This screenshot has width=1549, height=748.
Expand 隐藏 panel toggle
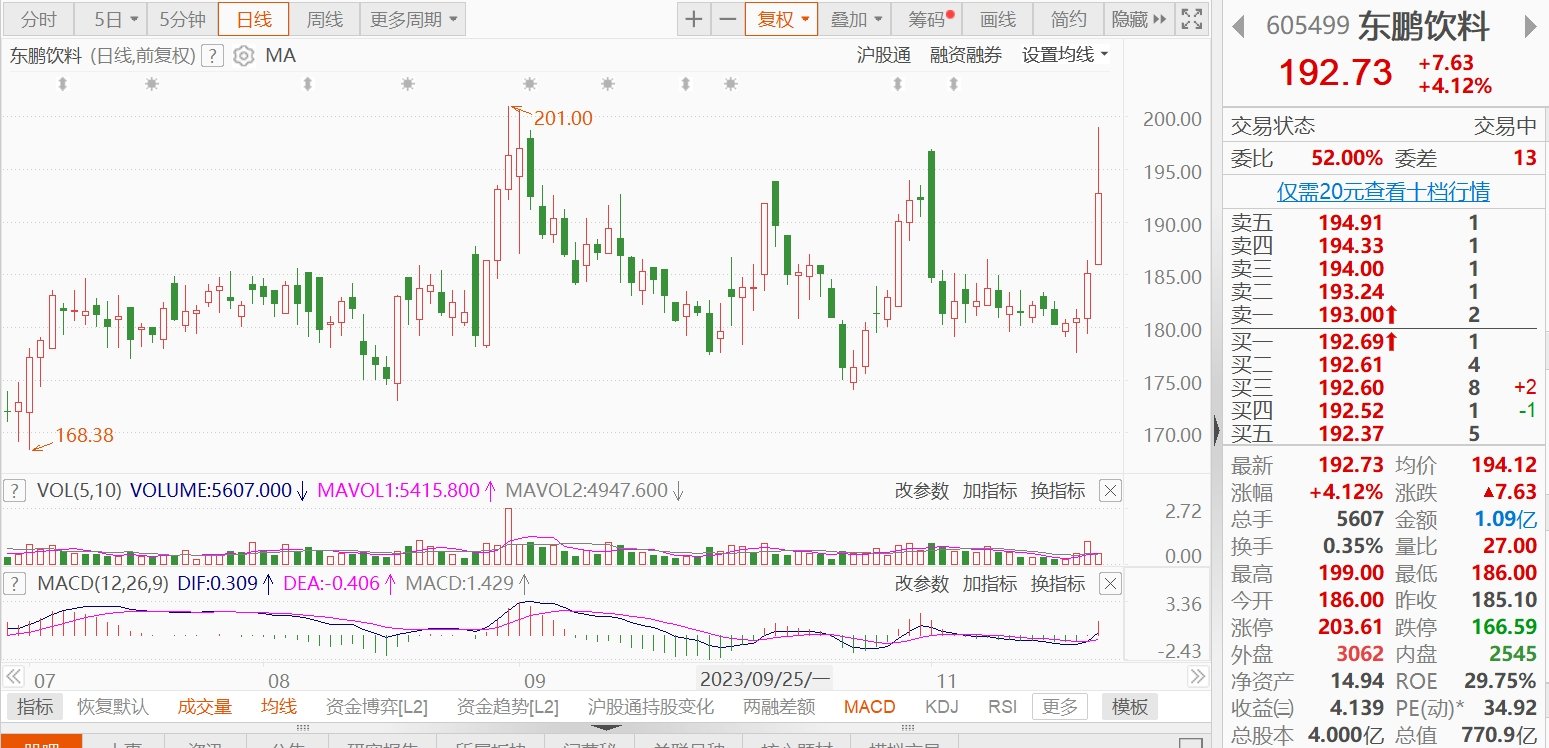point(1139,19)
